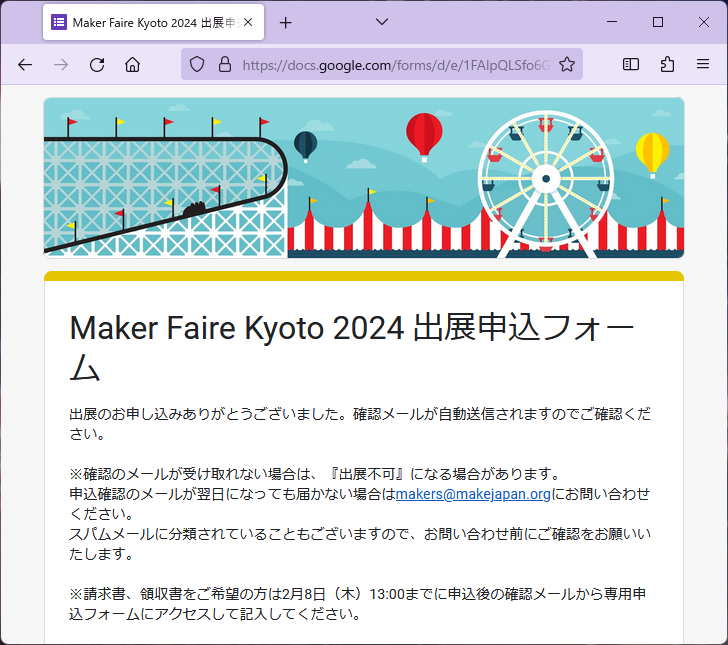This screenshot has height=645, width=728.
Task: Click the form title Maker Faire Kyoto 2024
Action: pos(351,347)
